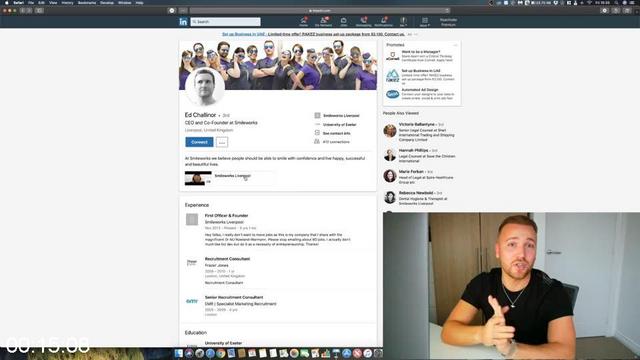Click the blue Connect button
Image resolution: width=640 pixels, height=360 pixels.
tap(199, 142)
